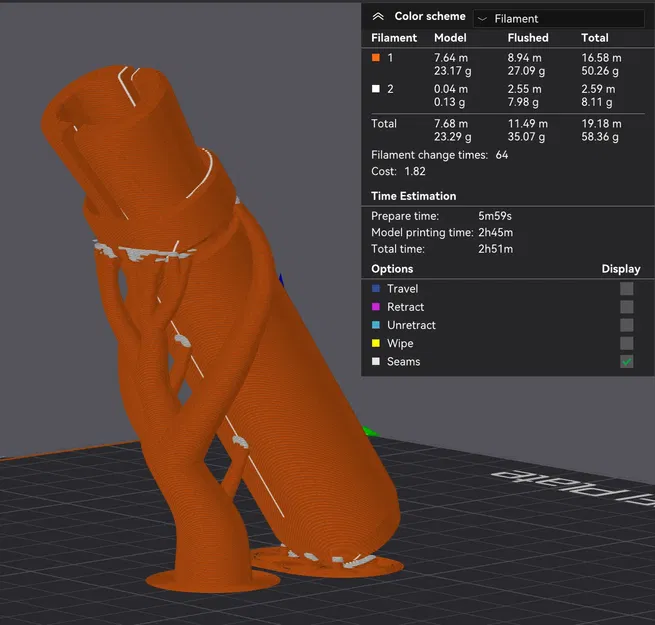Click the '8.94 m' flushed value
655x625 pixels.
coord(524,58)
